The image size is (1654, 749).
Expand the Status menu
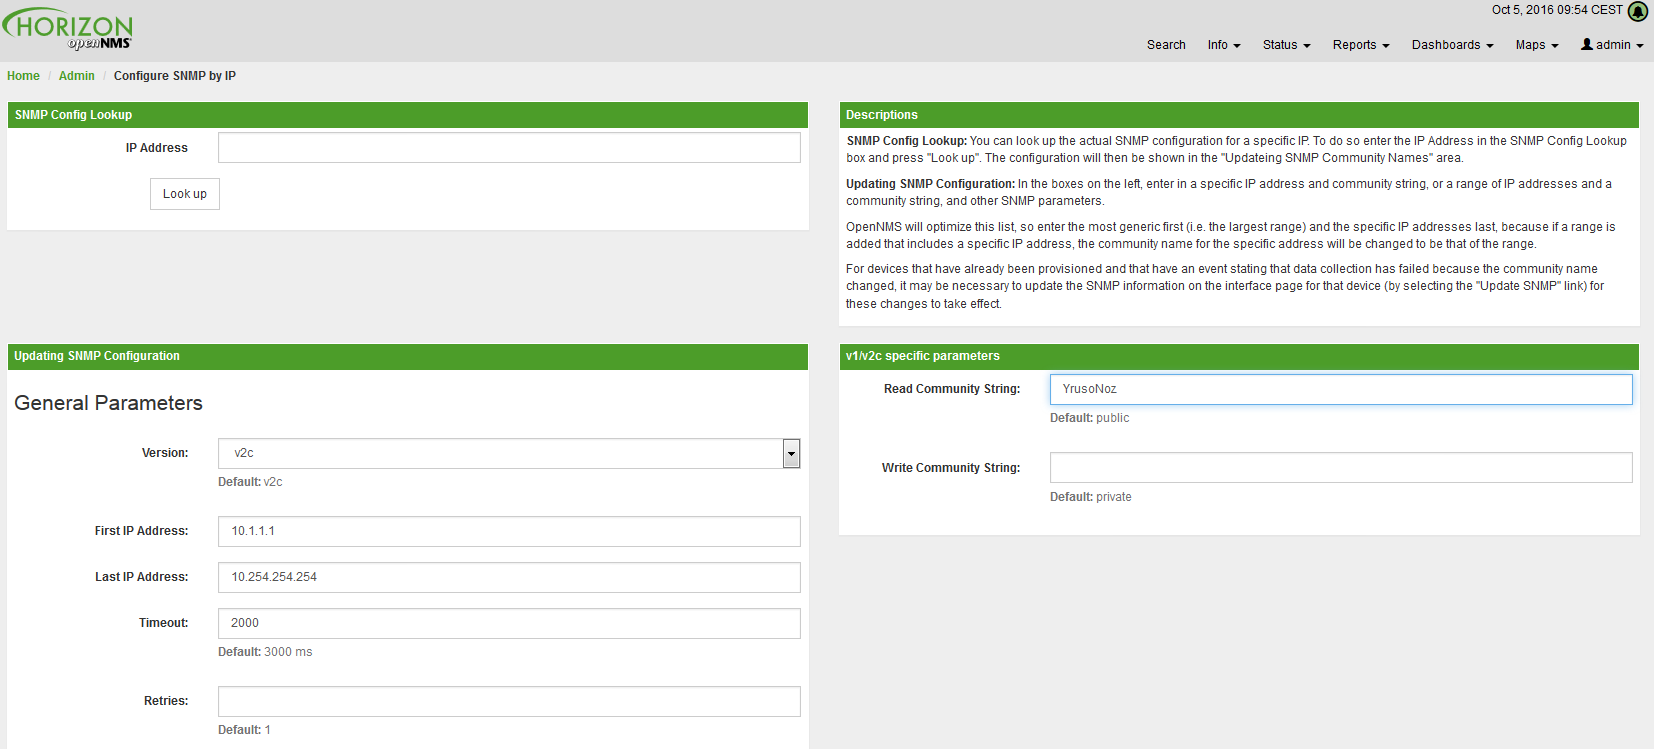click(1286, 45)
